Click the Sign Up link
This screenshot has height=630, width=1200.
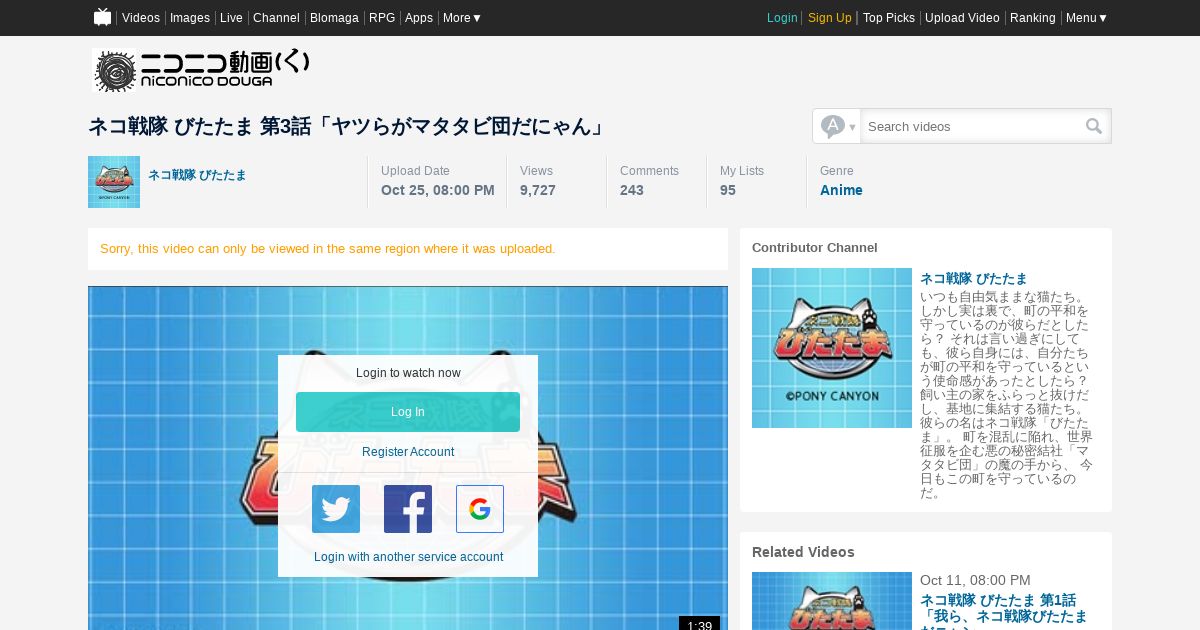(x=830, y=17)
